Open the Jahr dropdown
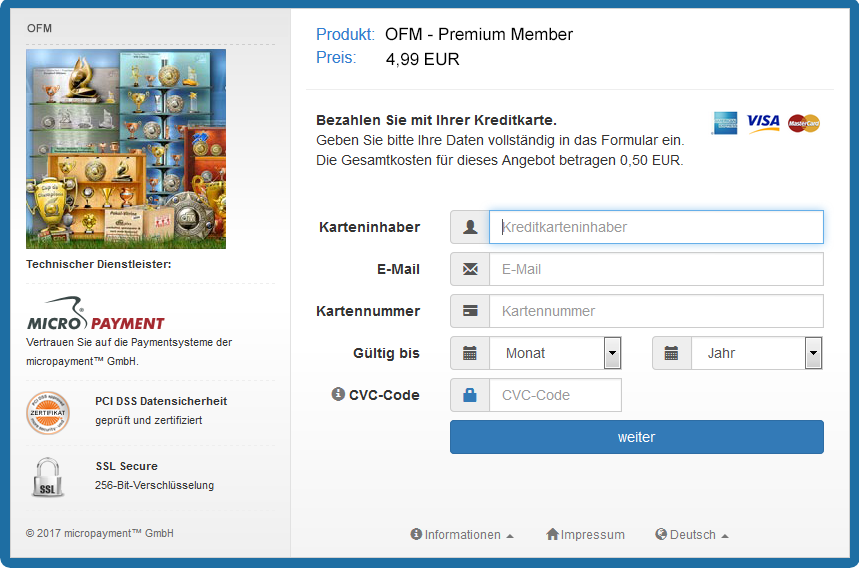This screenshot has height=568, width=859. coord(757,353)
